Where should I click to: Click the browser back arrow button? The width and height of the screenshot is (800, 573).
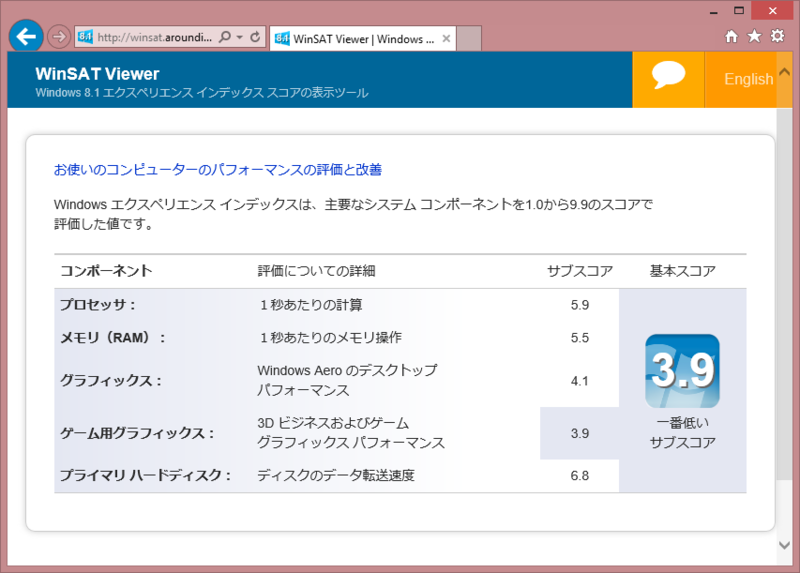click(x=26, y=36)
